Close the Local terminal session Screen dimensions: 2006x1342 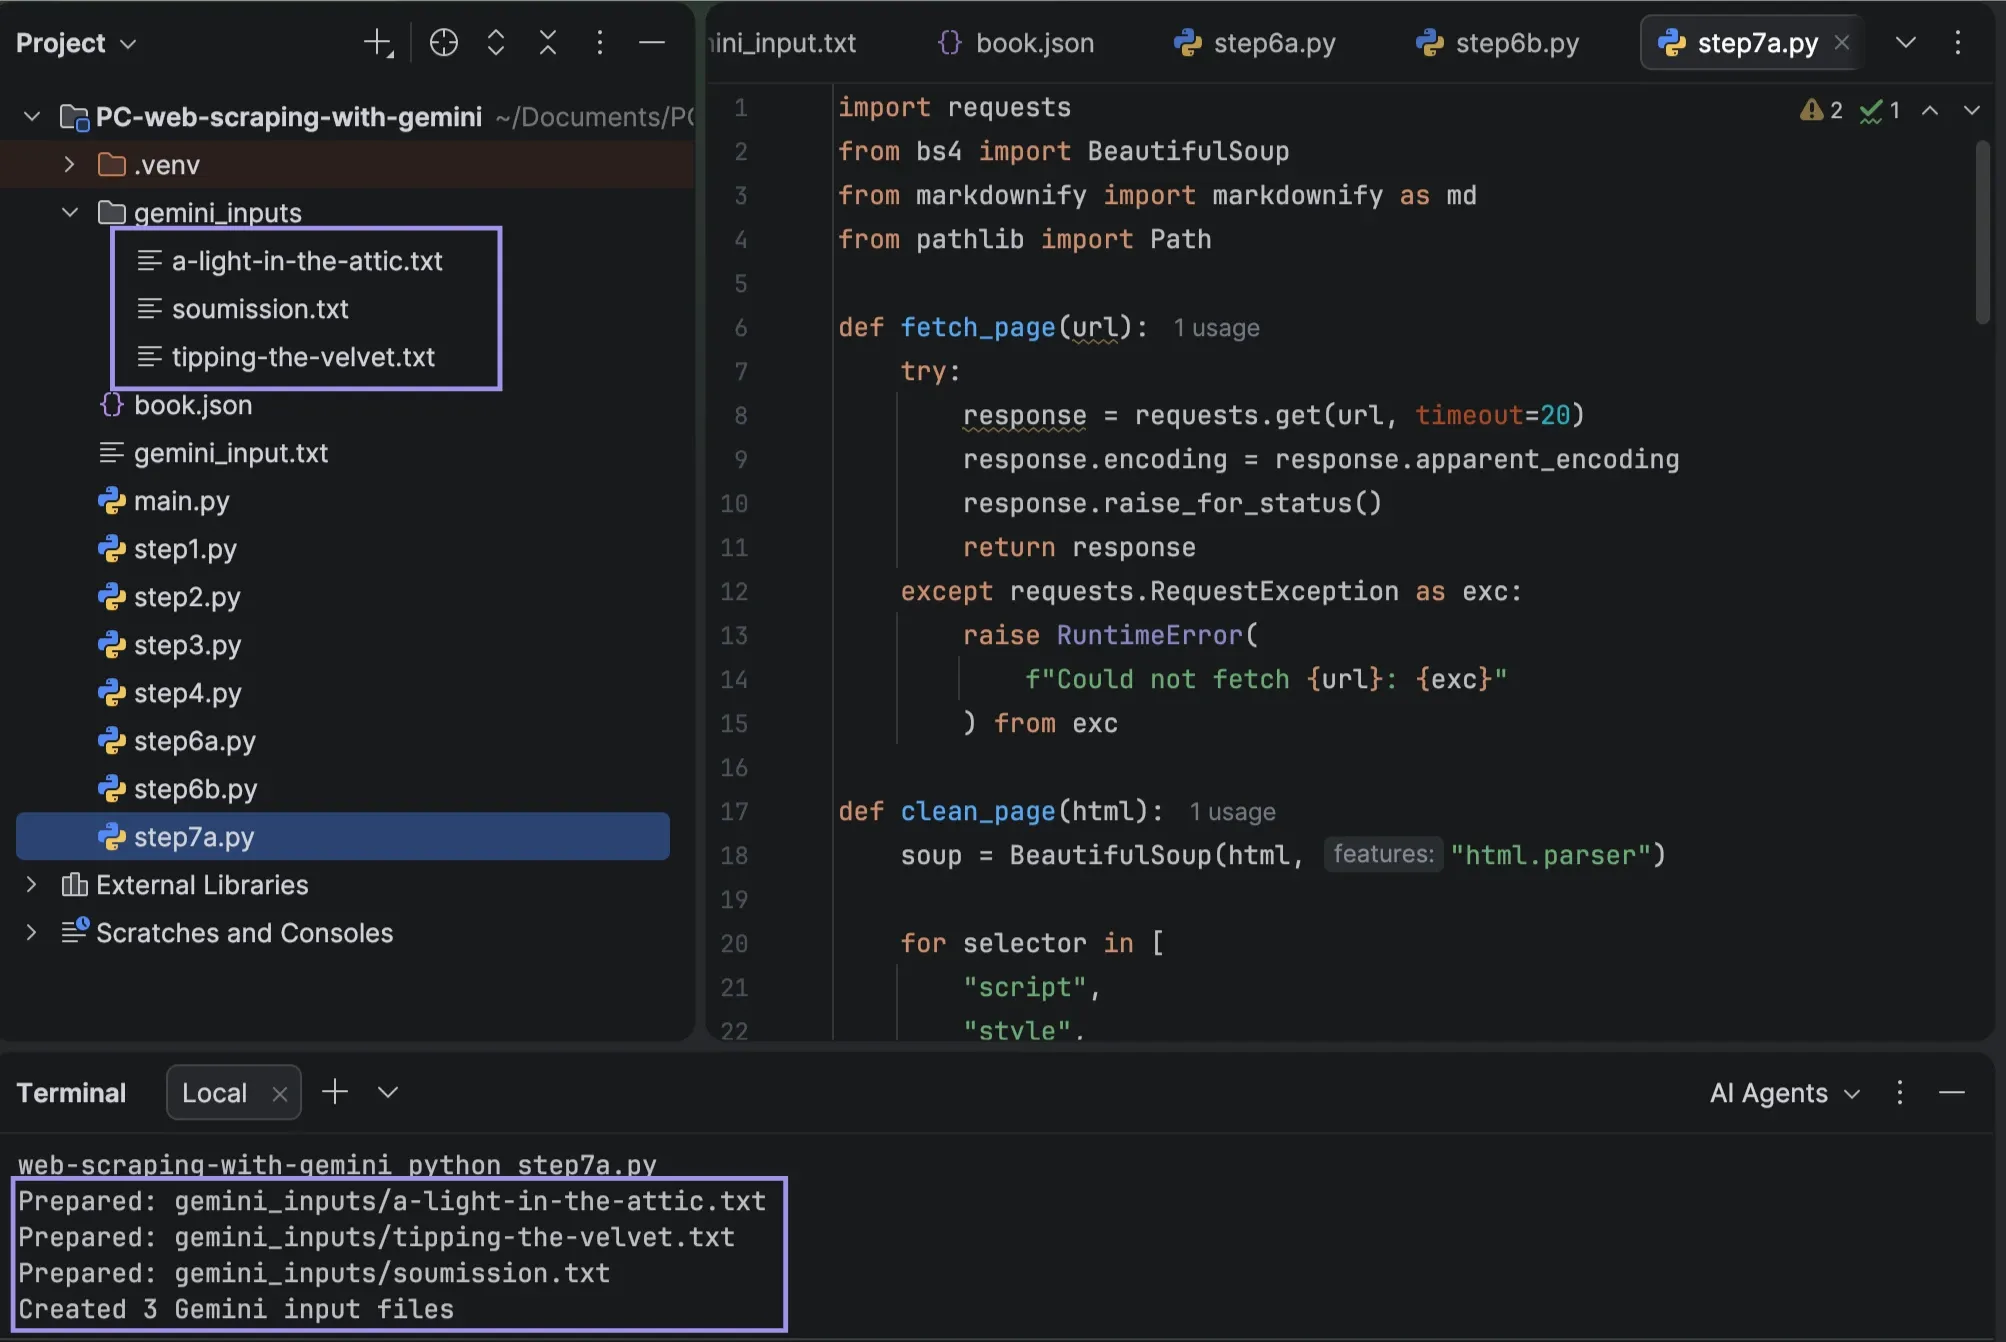point(280,1094)
